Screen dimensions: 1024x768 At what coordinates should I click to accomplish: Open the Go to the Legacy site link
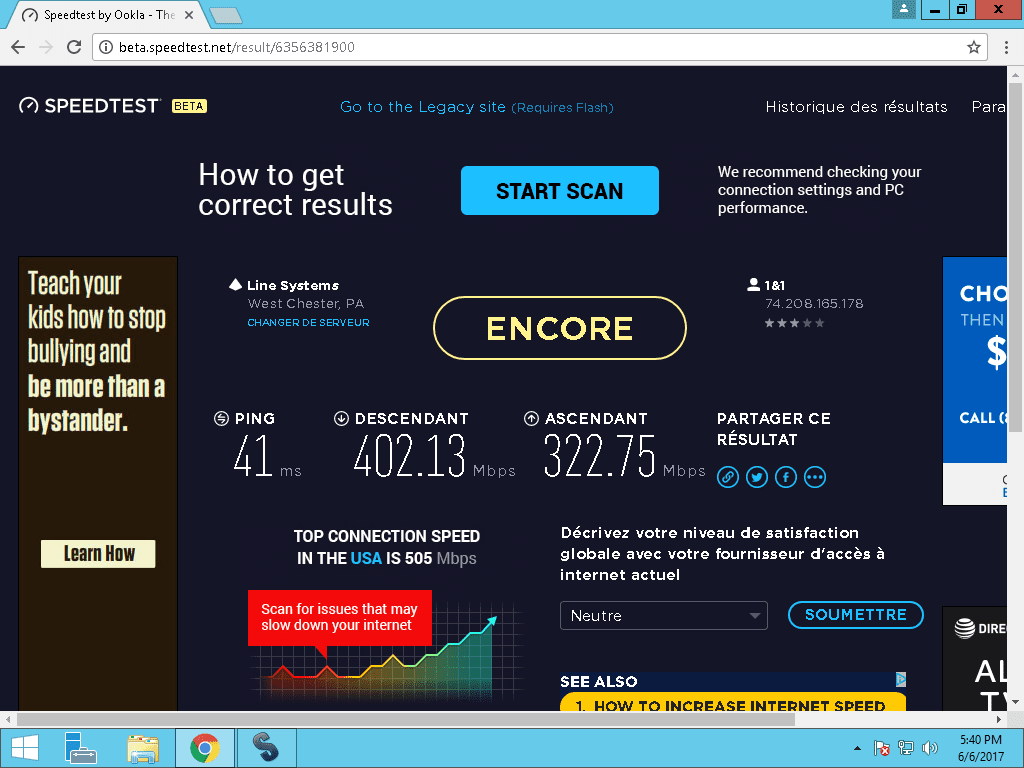coord(477,107)
